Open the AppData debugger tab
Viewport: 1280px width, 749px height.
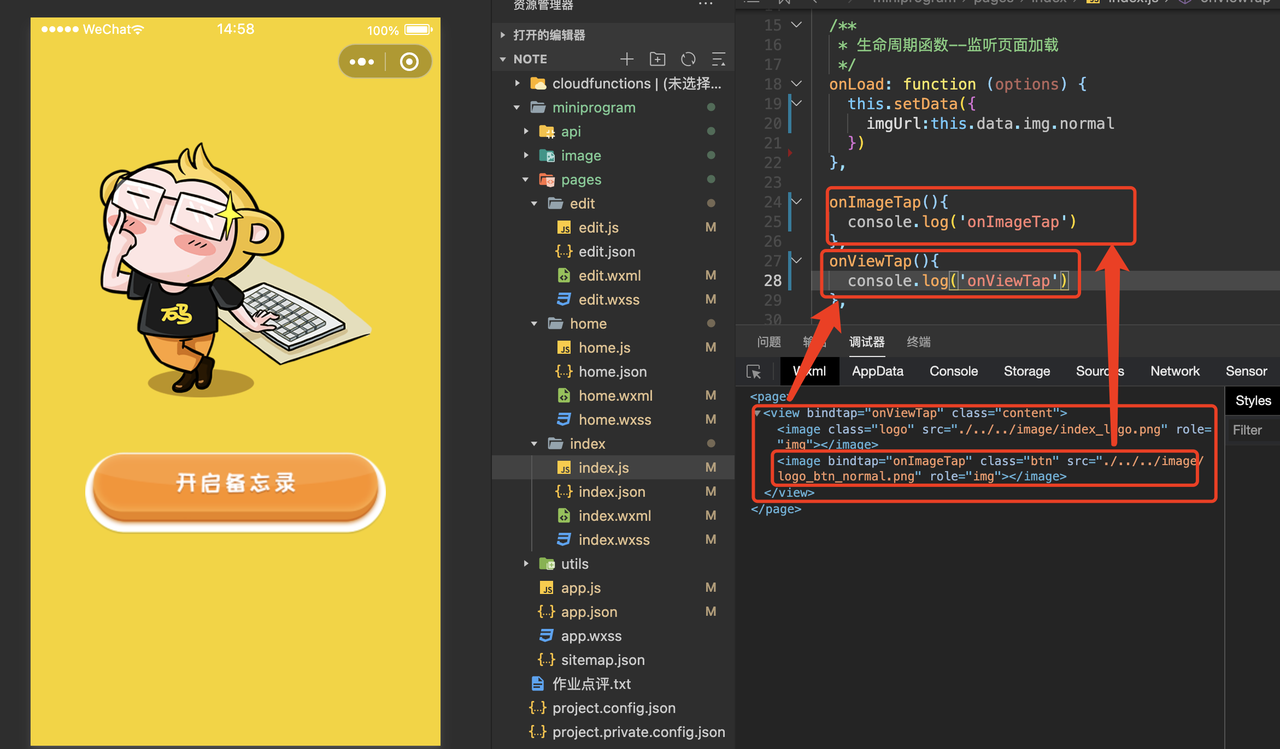(x=877, y=371)
